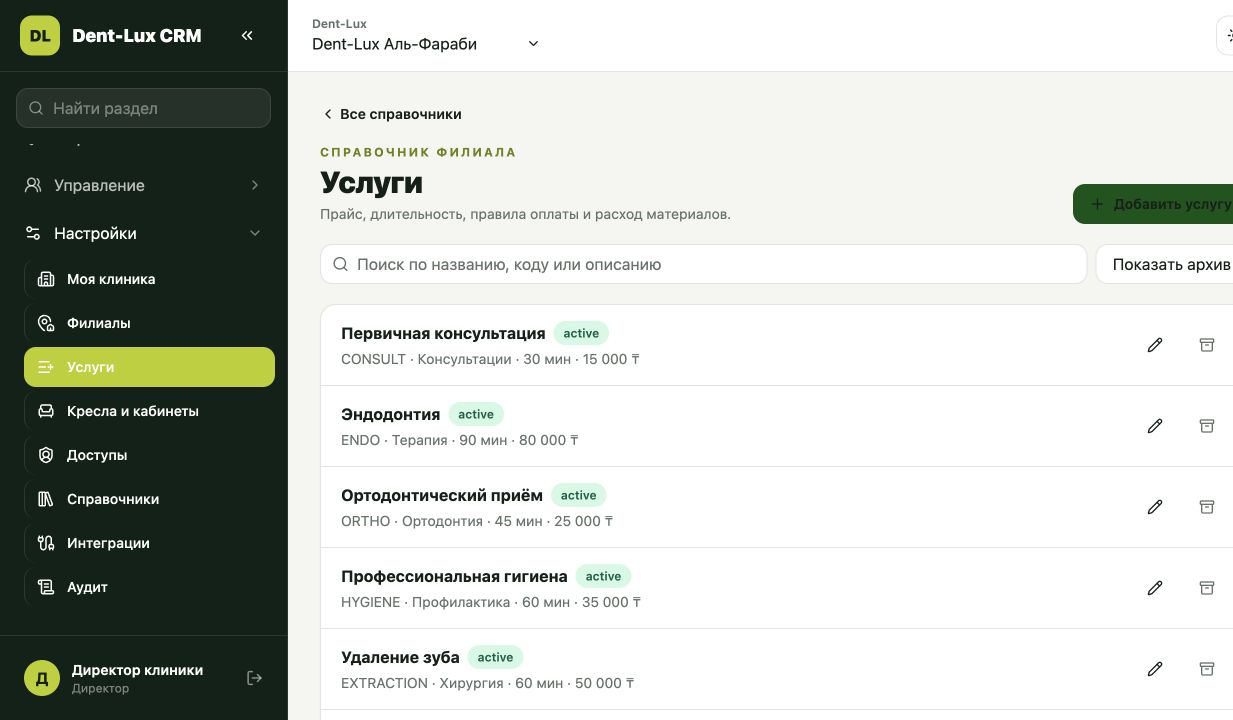Click the Директор клиники avatar
Image resolution: width=1233 pixels, height=720 pixels.
(42, 678)
